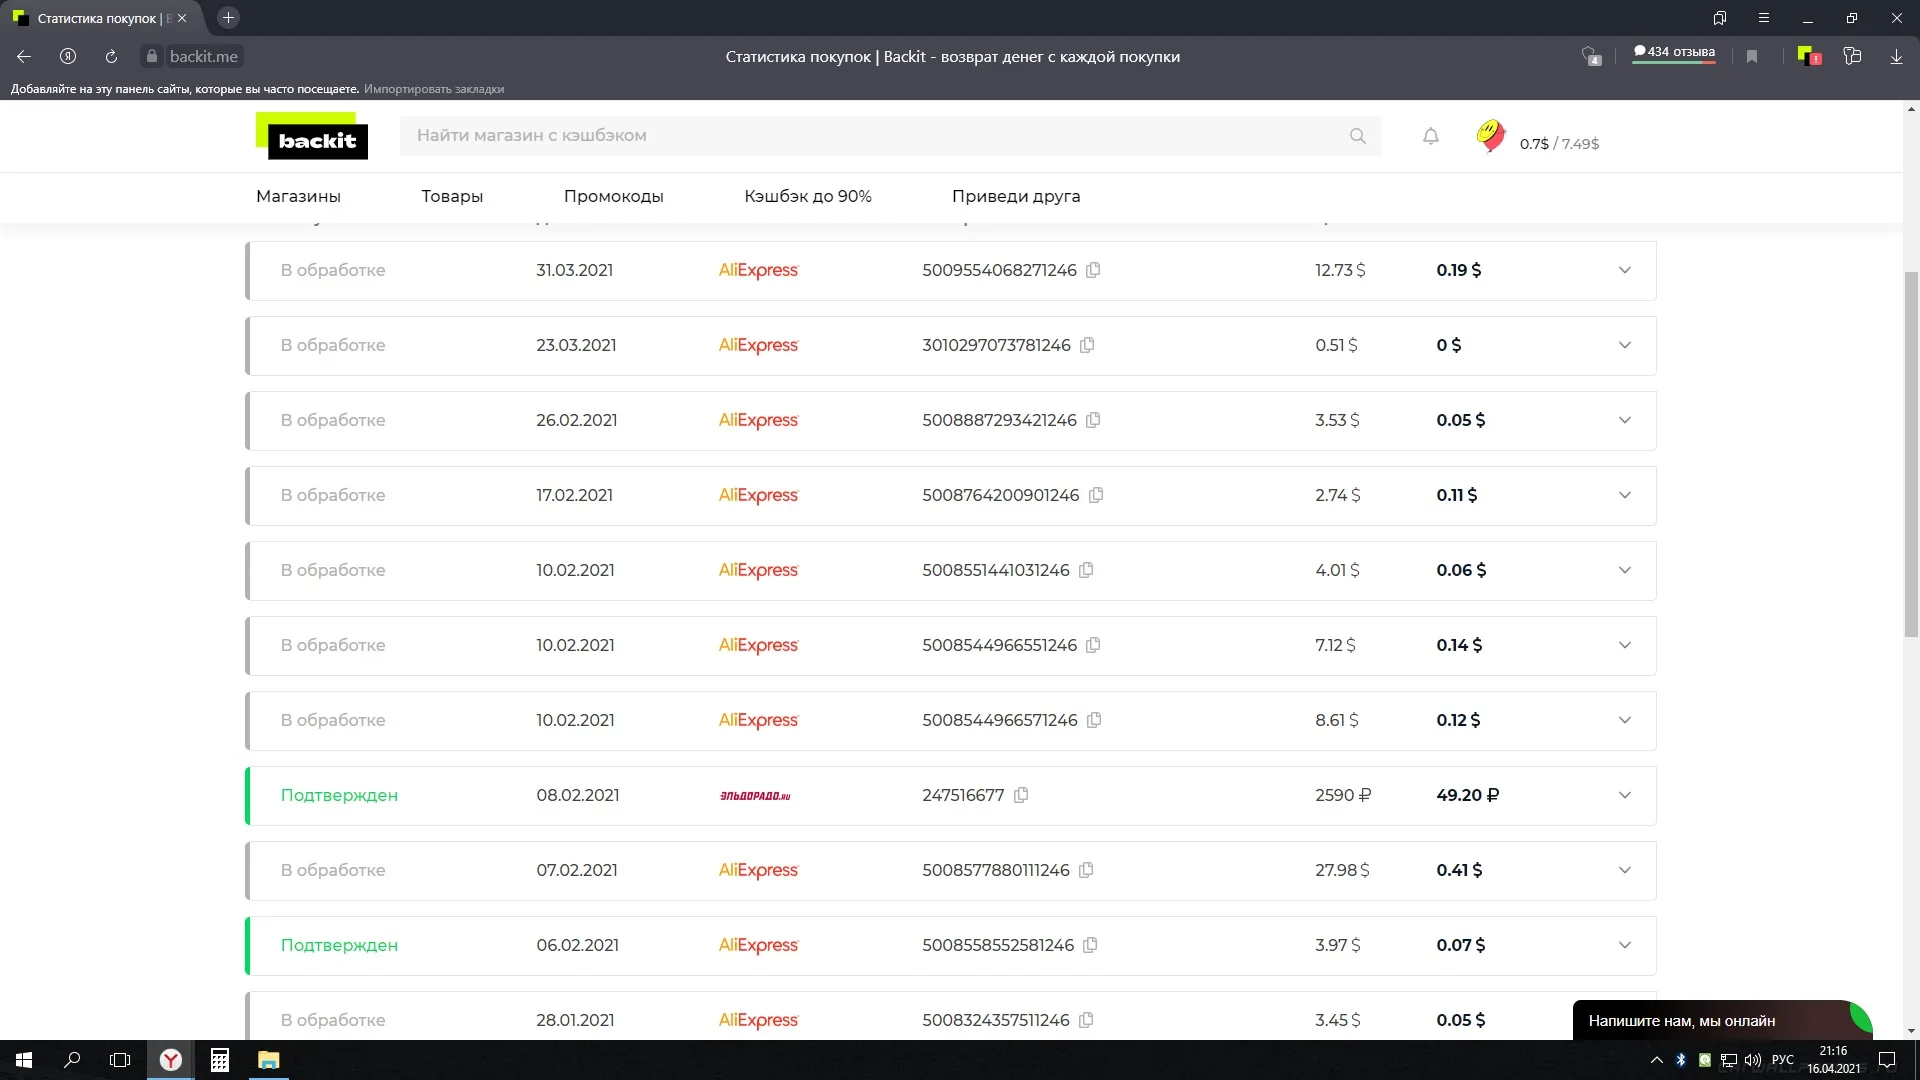Click the notification bell icon
This screenshot has width=1920, height=1080.
point(1431,136)
